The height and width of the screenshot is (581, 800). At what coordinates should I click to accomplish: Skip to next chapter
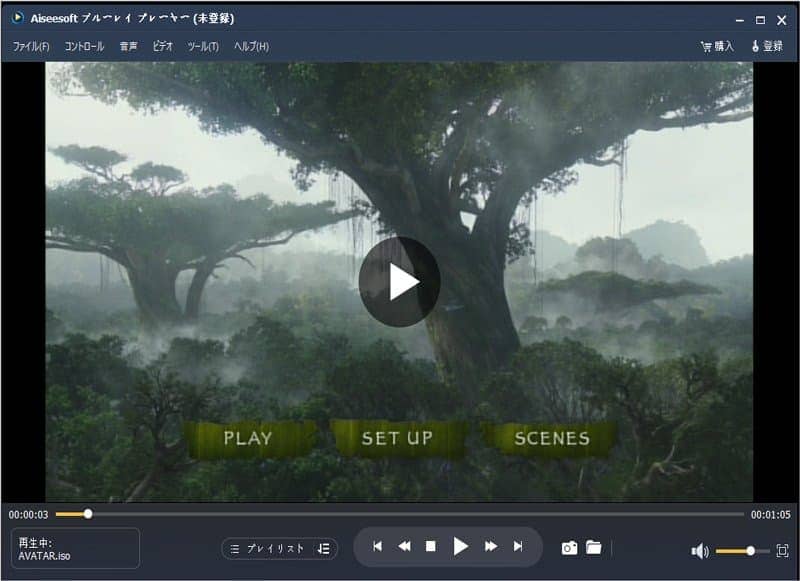518,546
